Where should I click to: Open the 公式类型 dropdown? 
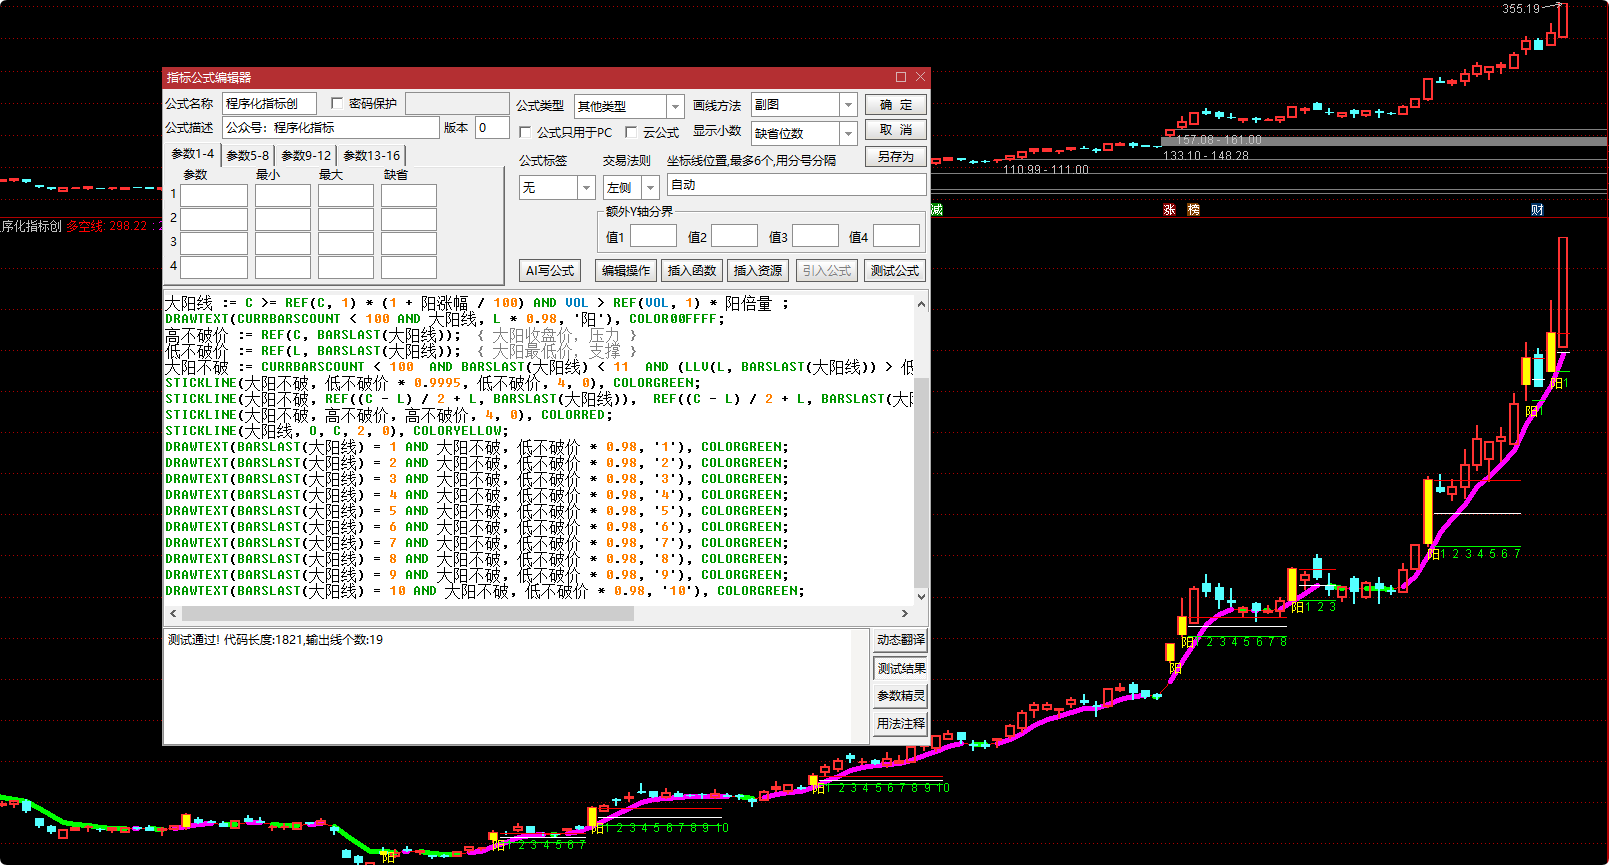tap(676, 106)
